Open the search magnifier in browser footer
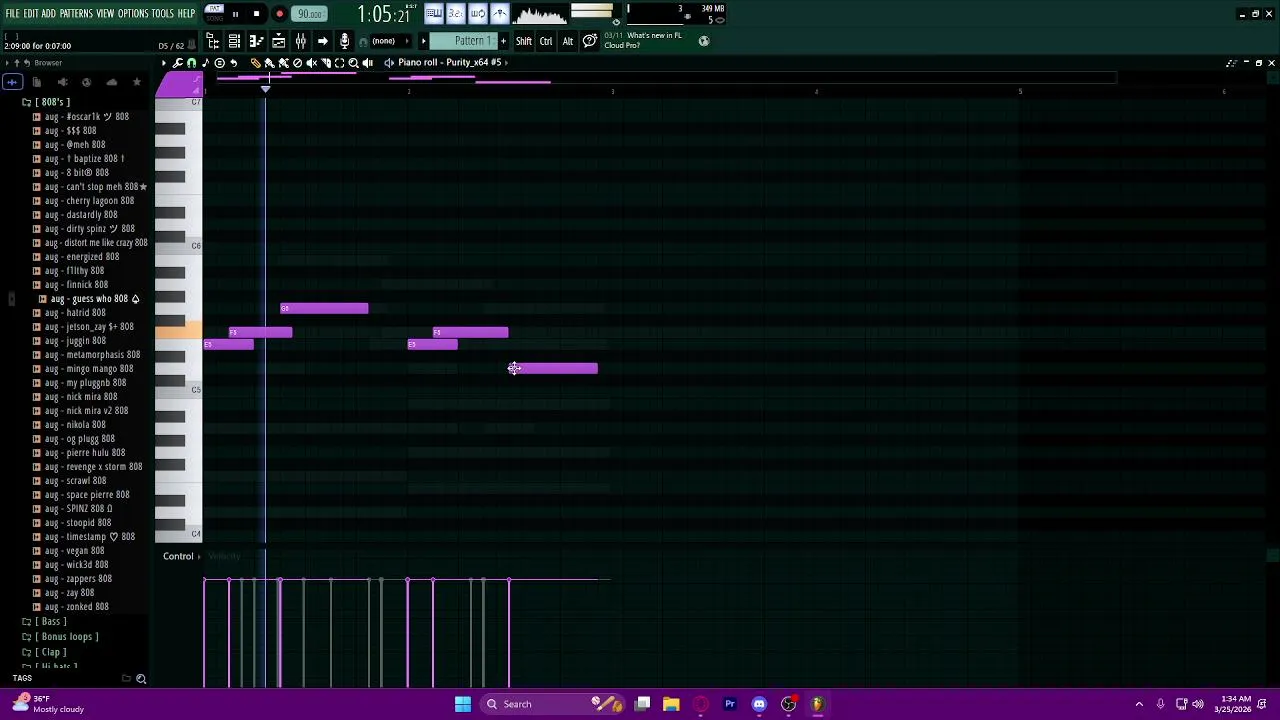1280x720 pixels. tap(141, 679)
